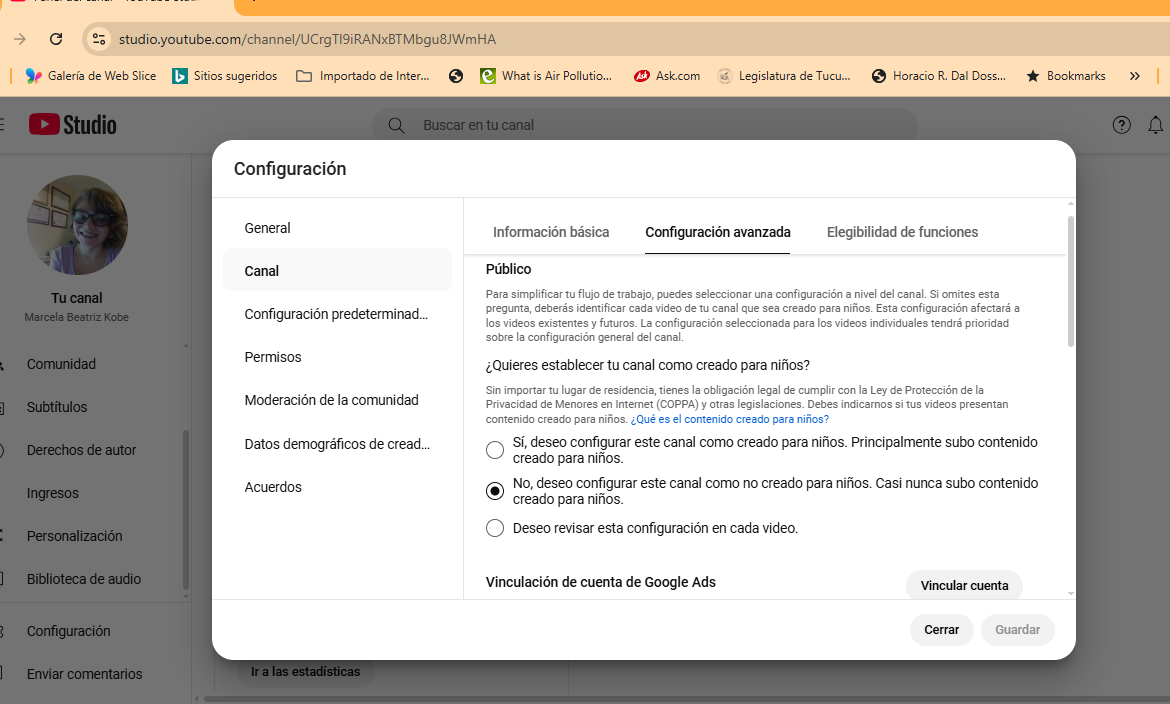The width and height of the screenshot is (1170, 704).
Task: Open the Sitios sugeridos bookmark
Action: pyautogui.click(x=225, y=75)
